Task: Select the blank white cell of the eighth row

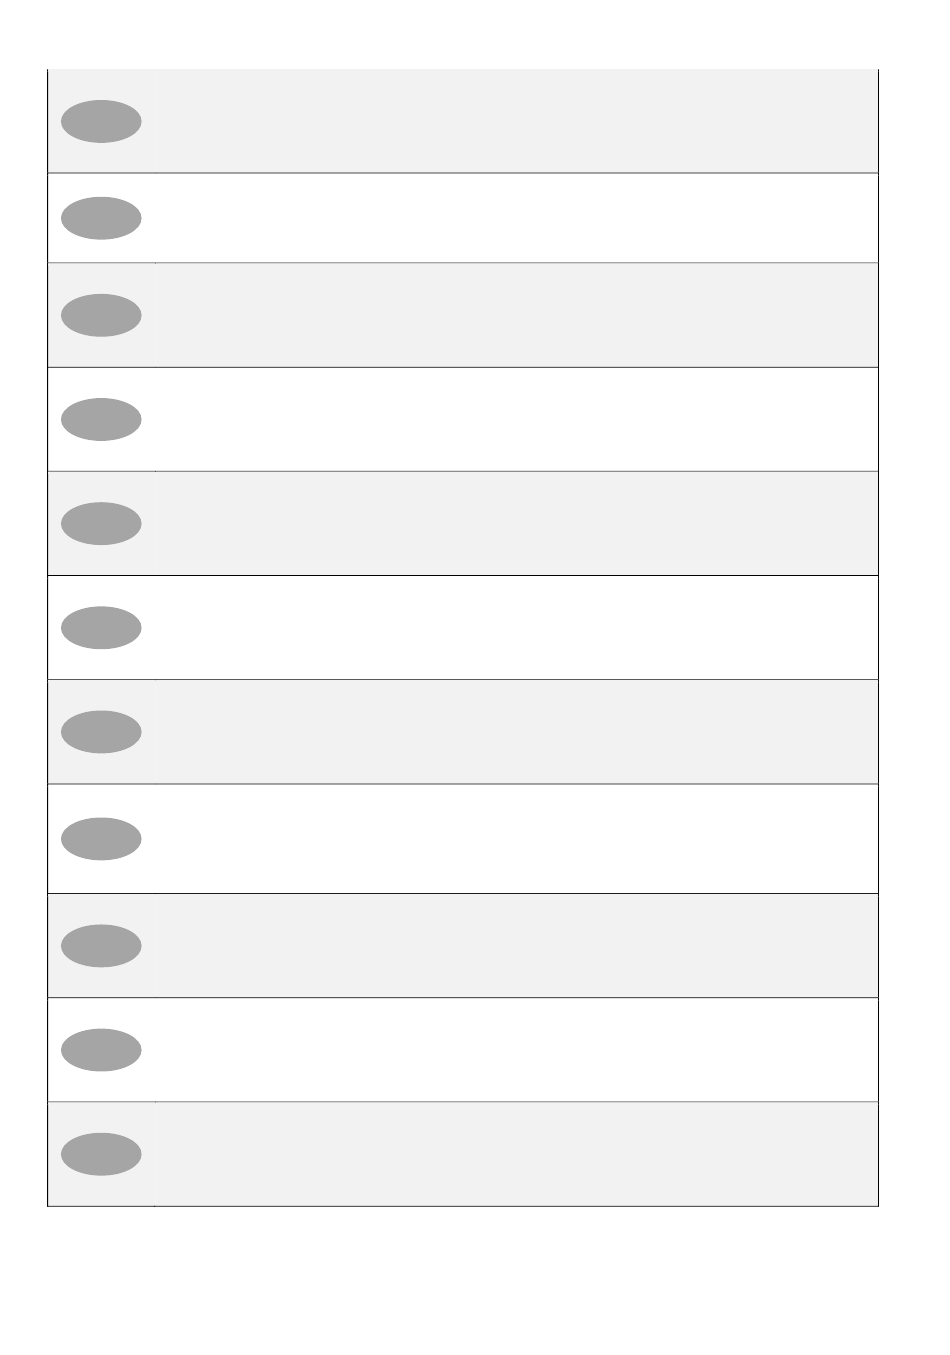Action: click(516, 839)
